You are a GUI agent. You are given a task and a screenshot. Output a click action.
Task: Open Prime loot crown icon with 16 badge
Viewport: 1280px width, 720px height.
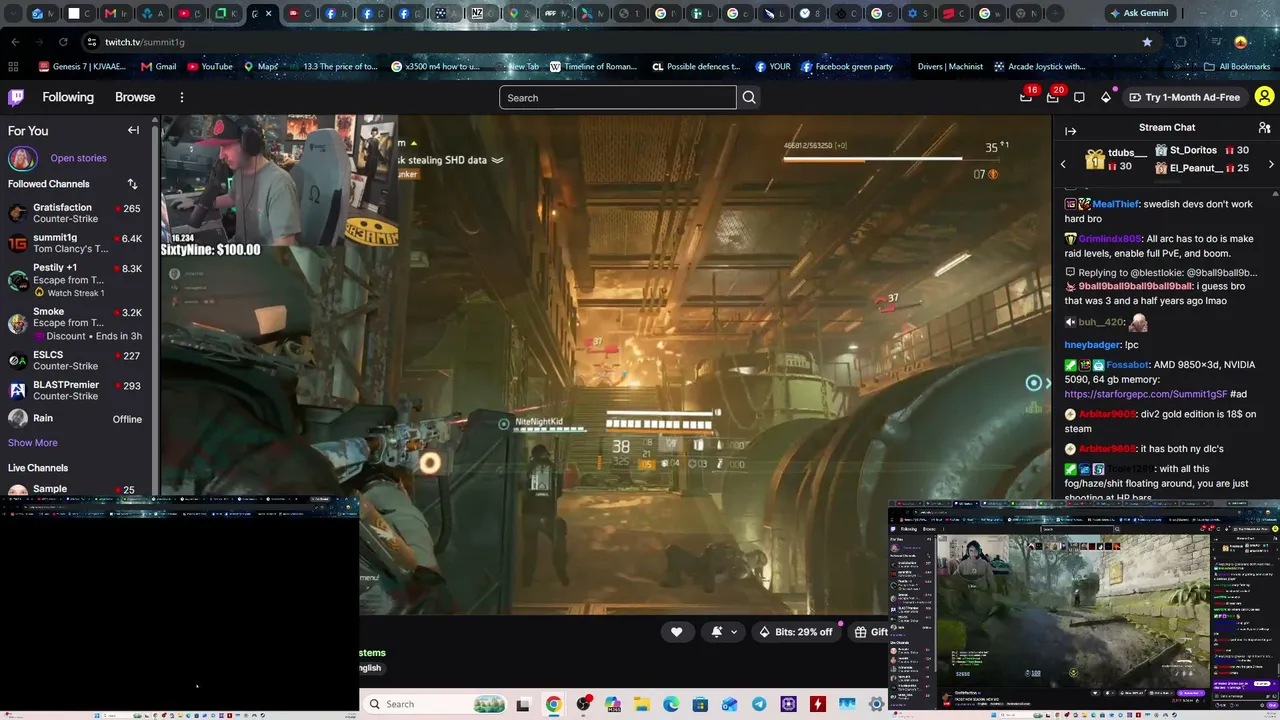click(x=1026, y=97)
